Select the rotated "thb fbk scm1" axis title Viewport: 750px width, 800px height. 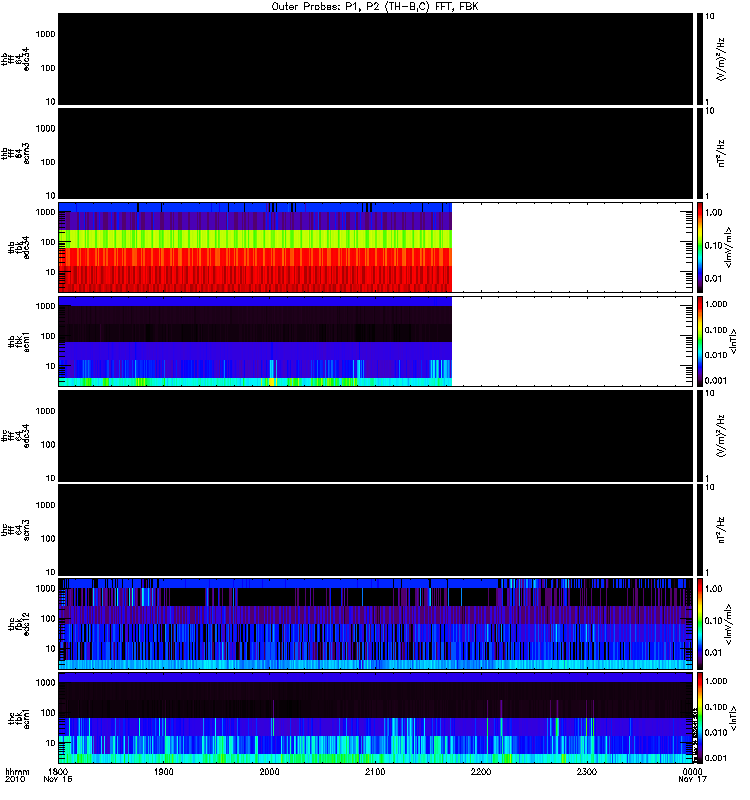click(18, 341)
